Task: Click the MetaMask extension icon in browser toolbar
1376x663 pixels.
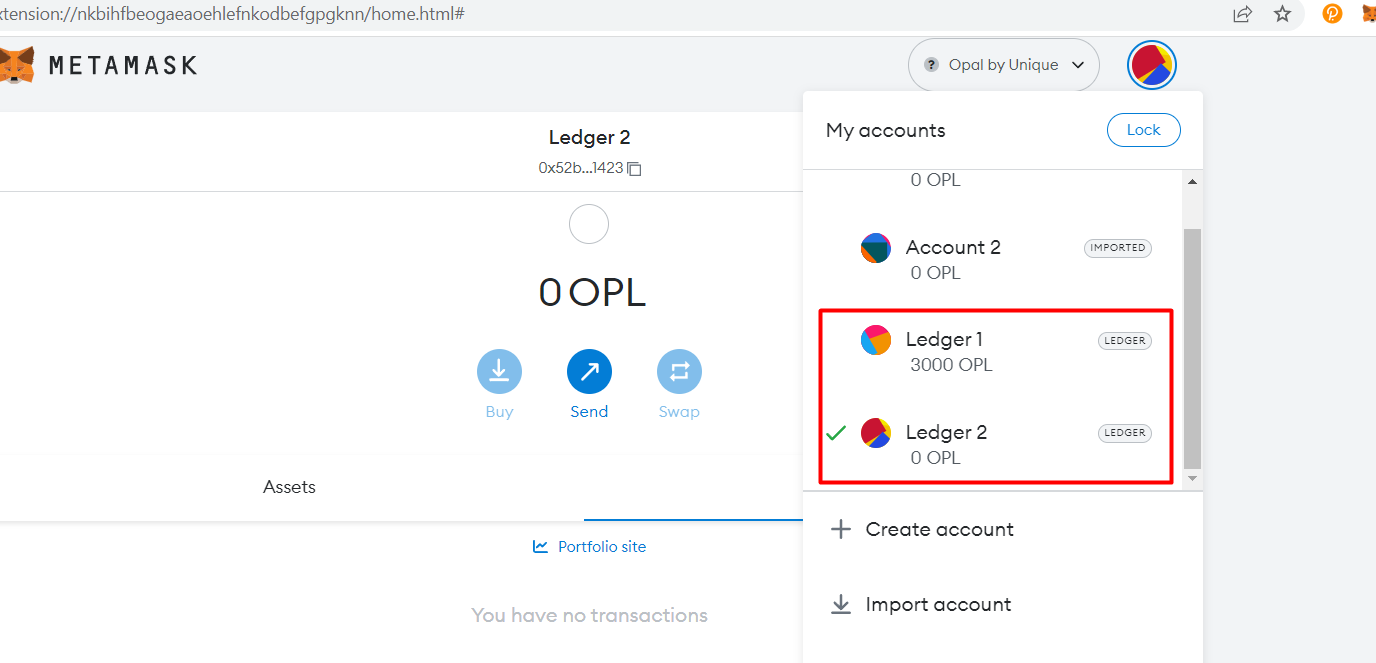Action: 1369,14
